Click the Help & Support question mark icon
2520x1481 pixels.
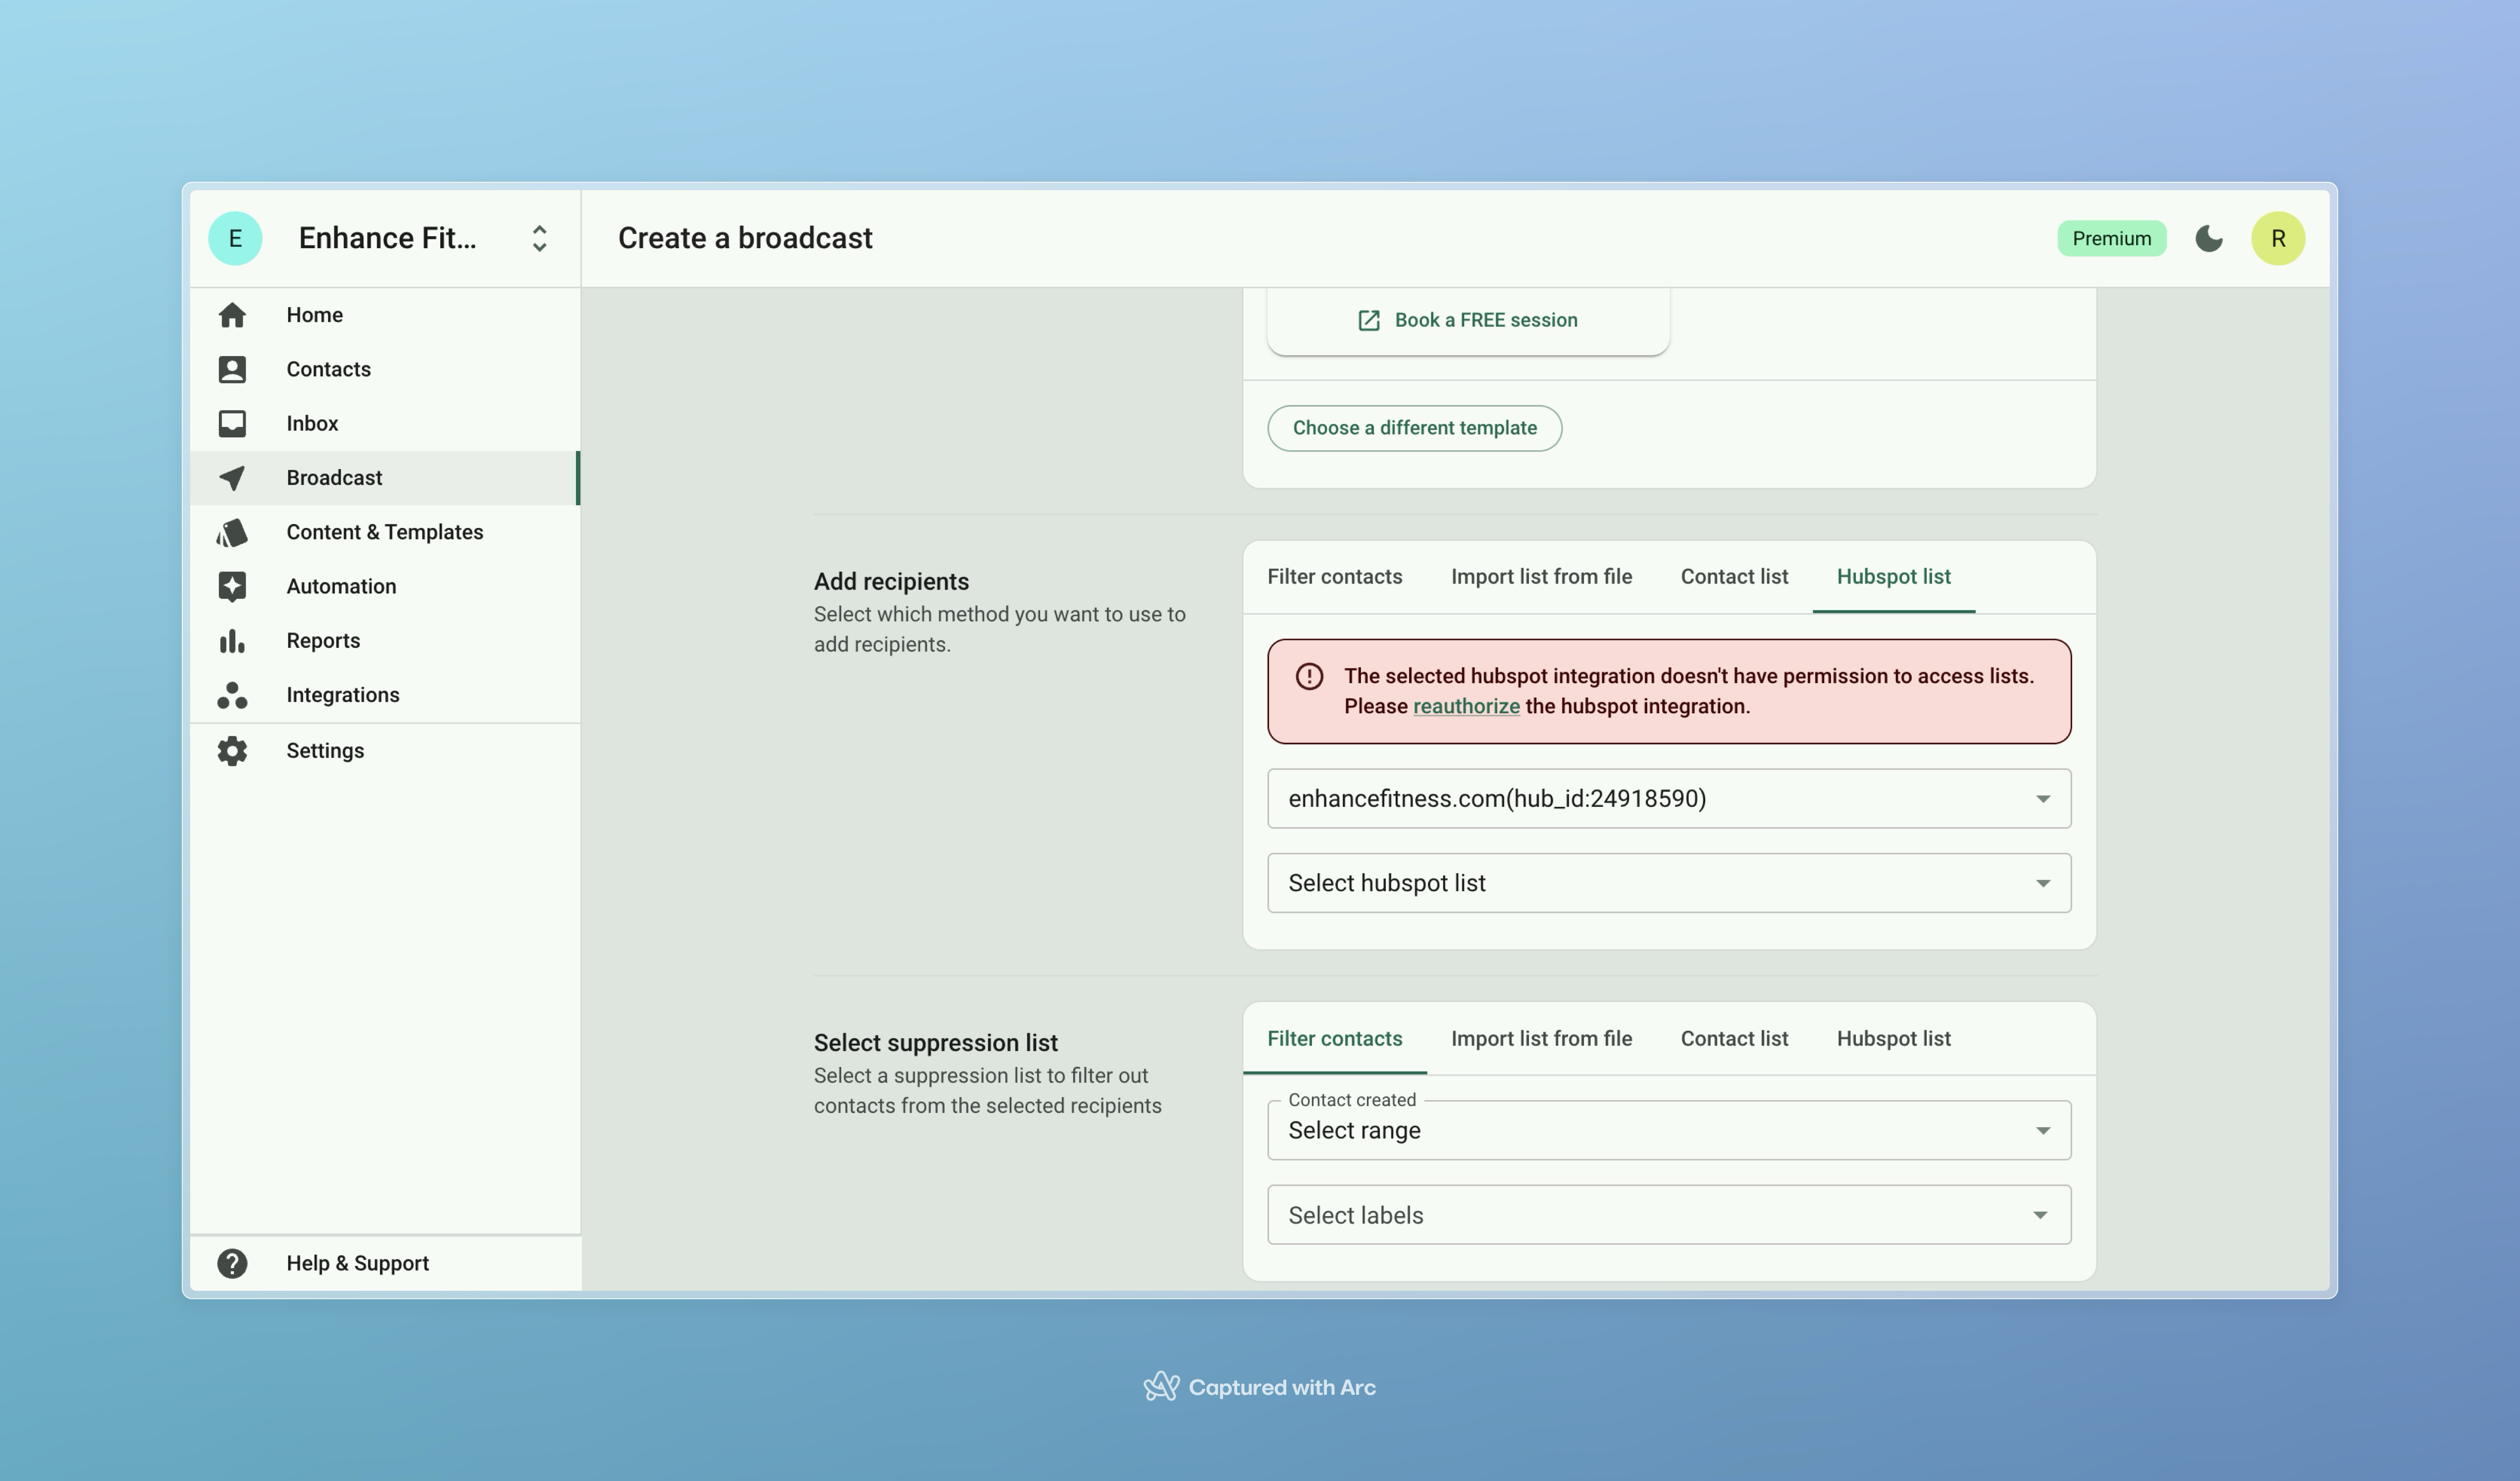tap(232, 1263)
